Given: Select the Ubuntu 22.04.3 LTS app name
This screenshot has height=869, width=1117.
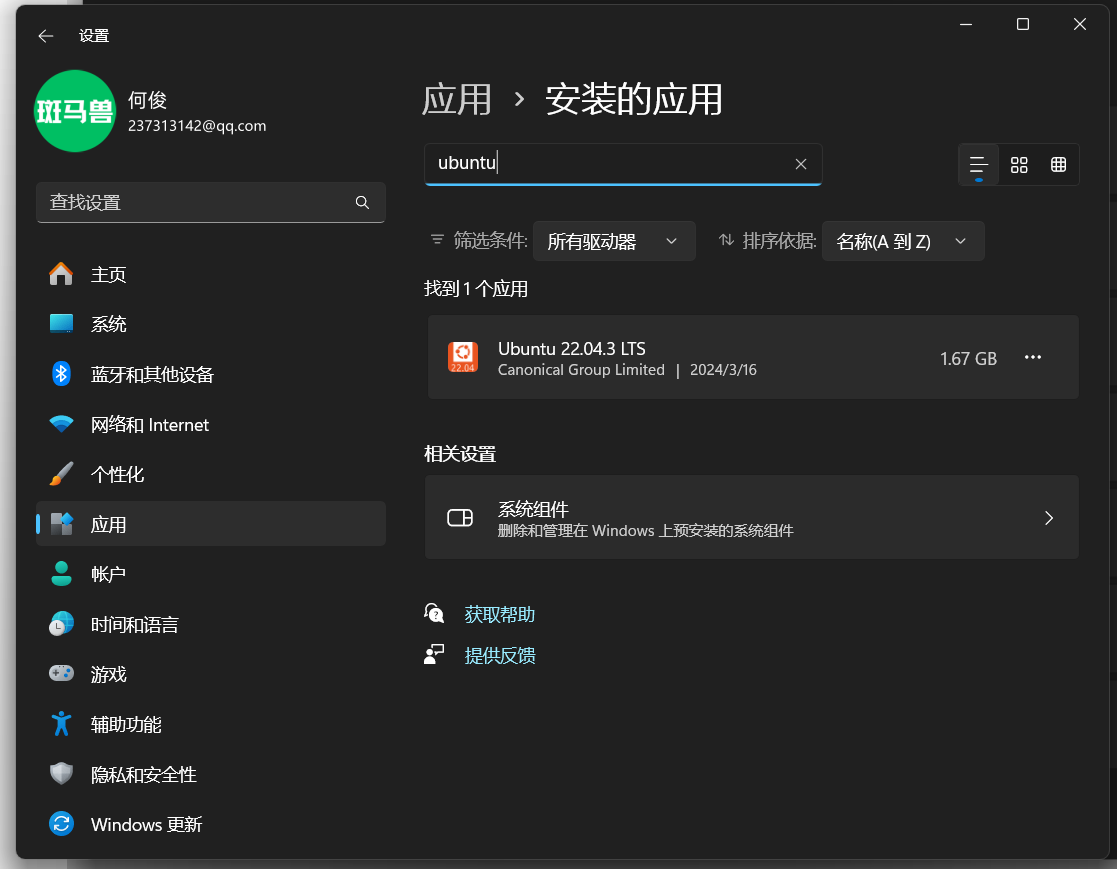Looking at the screenshot, I should click(571, 348).
